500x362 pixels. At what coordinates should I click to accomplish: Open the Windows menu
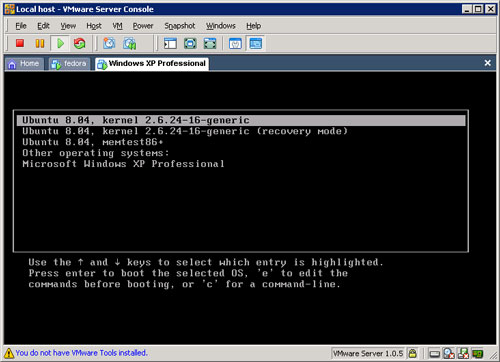click(x=221, y=26)
